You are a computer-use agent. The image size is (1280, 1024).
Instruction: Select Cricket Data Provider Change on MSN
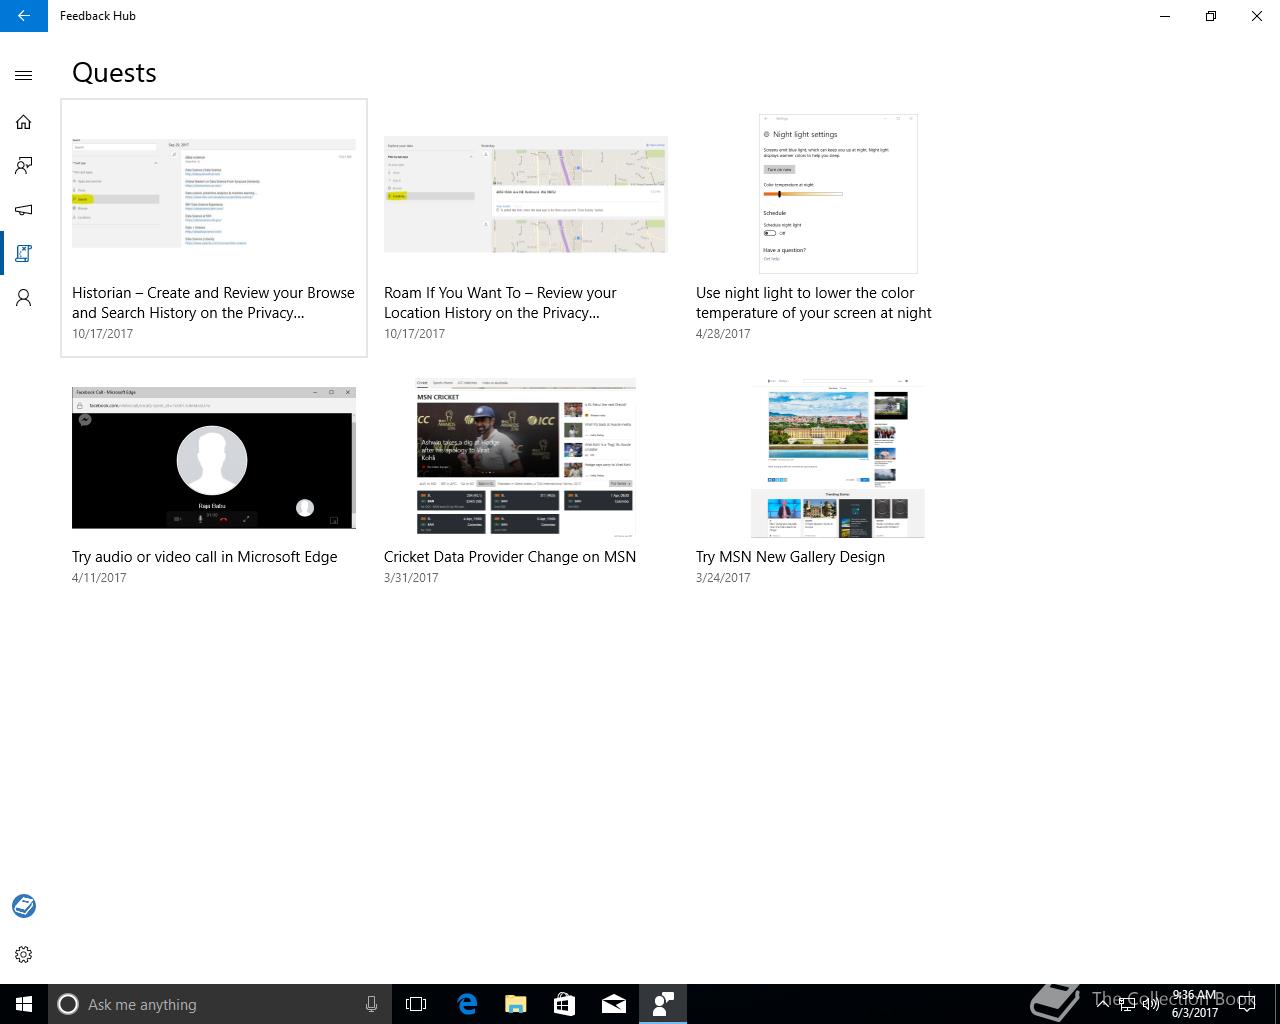[x=510, y=556]
